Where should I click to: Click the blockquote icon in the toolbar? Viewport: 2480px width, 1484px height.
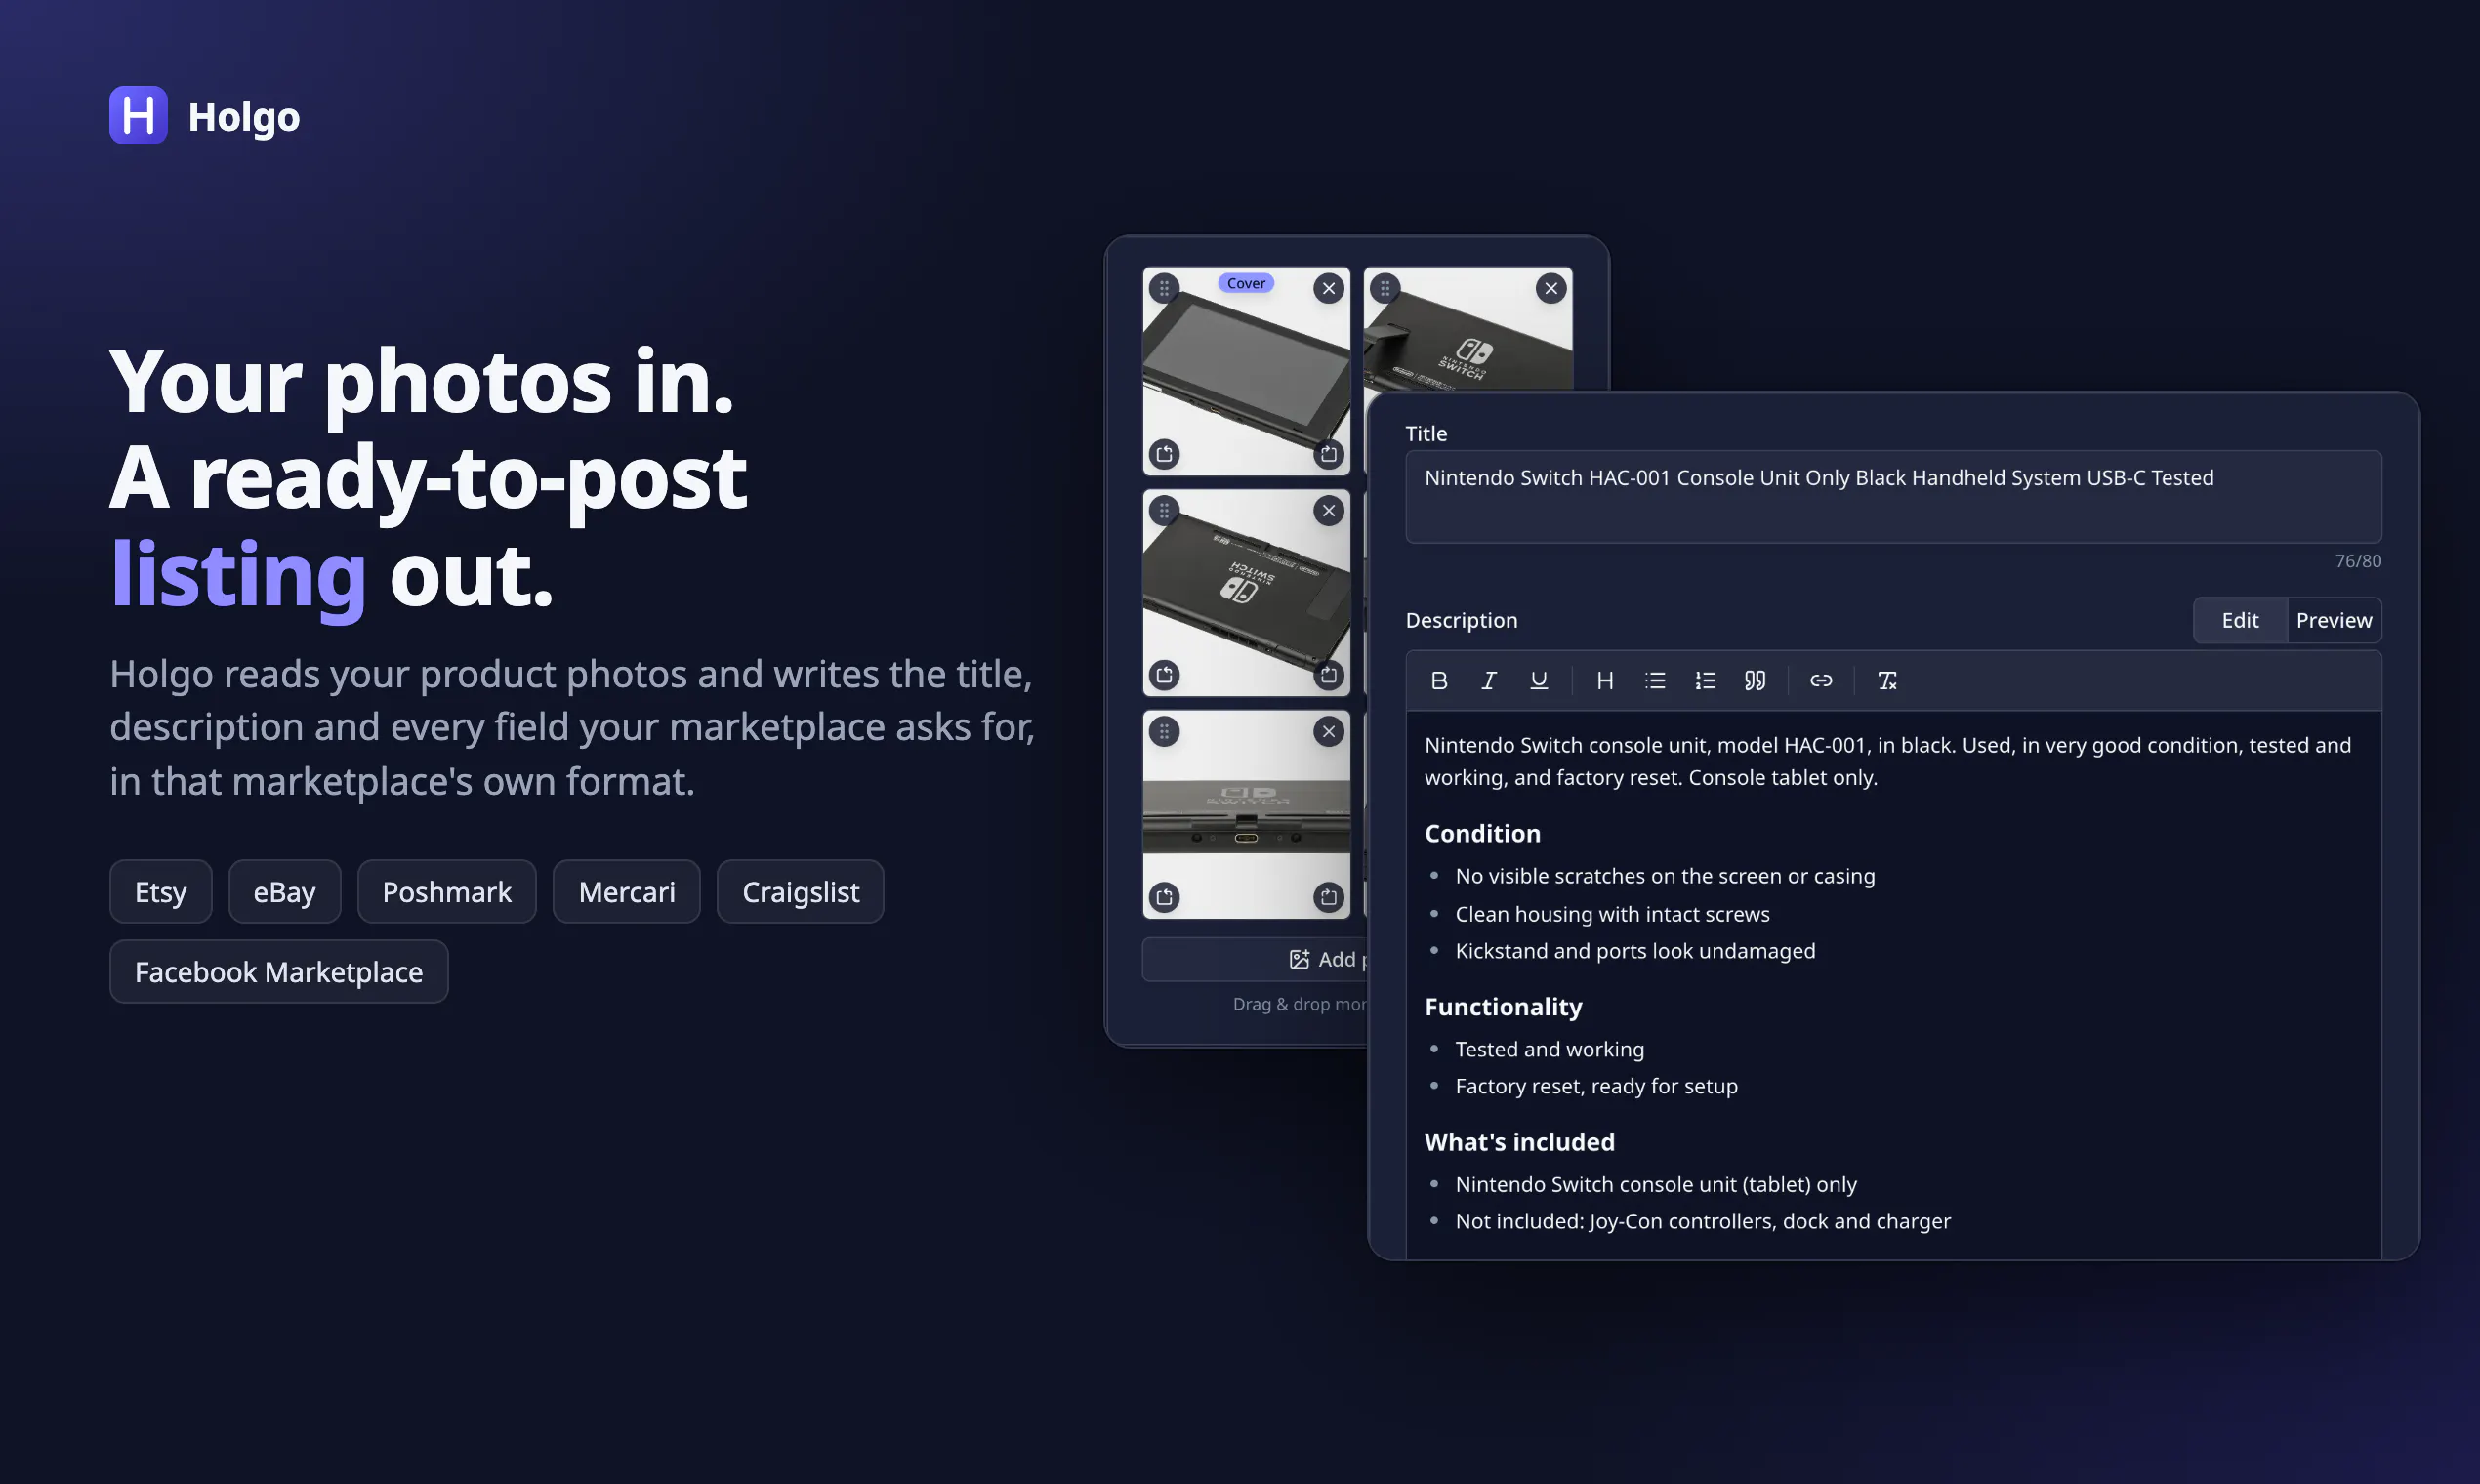tap(1755, 681)
